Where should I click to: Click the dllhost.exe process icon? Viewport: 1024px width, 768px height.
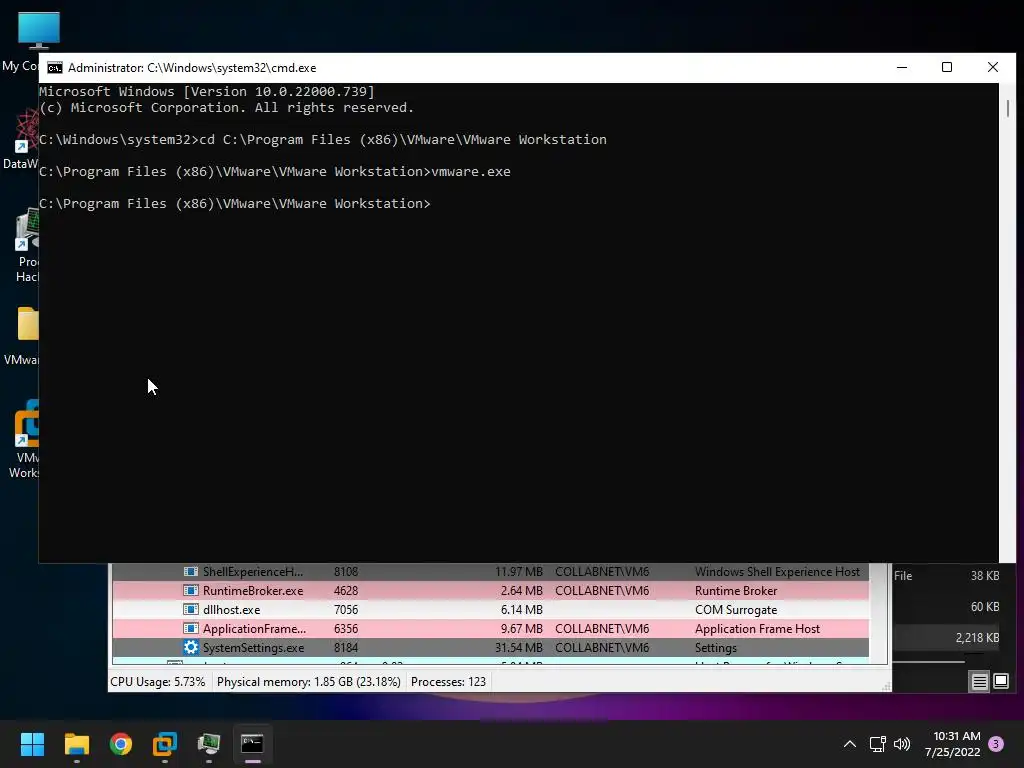(x=191, y=609)
